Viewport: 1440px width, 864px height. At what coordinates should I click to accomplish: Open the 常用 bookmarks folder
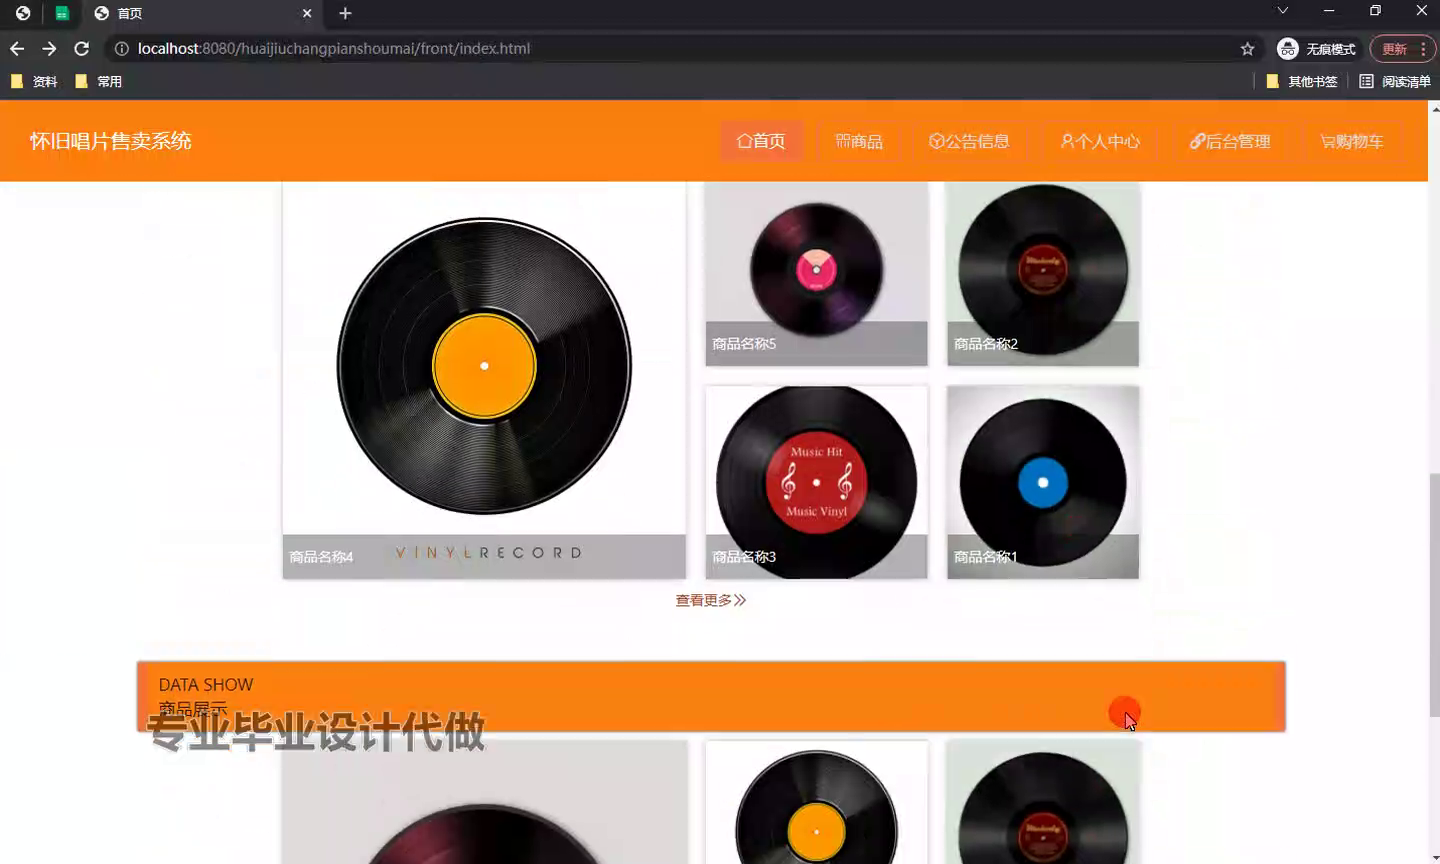coord(98,82)
